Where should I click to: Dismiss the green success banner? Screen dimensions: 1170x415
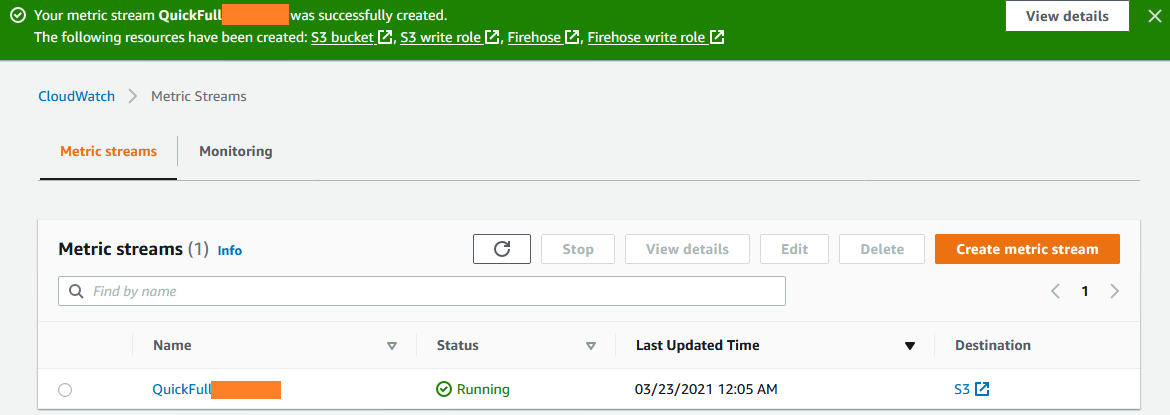coord(1154,16)
